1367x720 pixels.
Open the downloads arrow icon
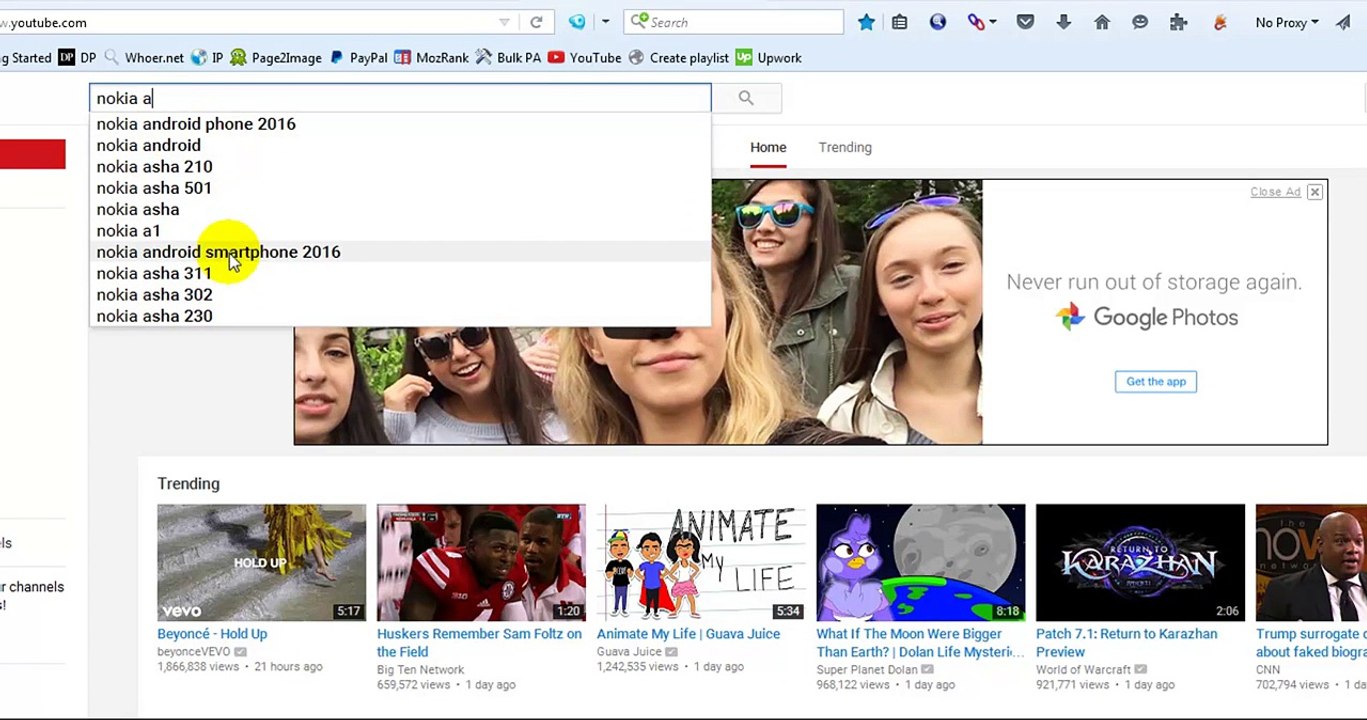(1063, 22)
